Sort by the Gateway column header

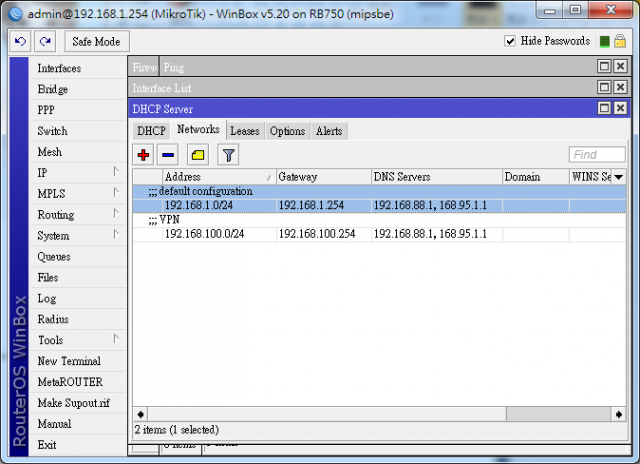[x=324, y=177]
